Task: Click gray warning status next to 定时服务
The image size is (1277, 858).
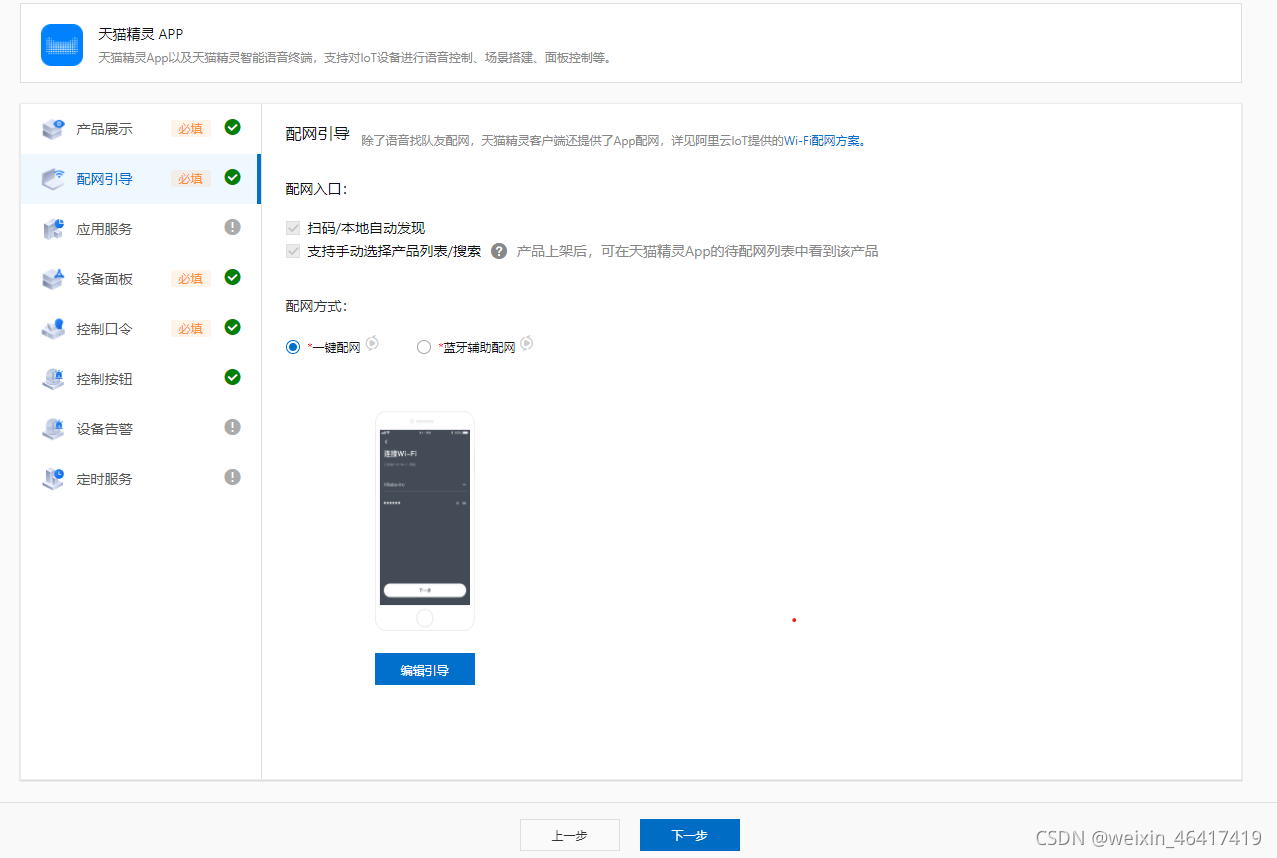Action: [233, 477]
